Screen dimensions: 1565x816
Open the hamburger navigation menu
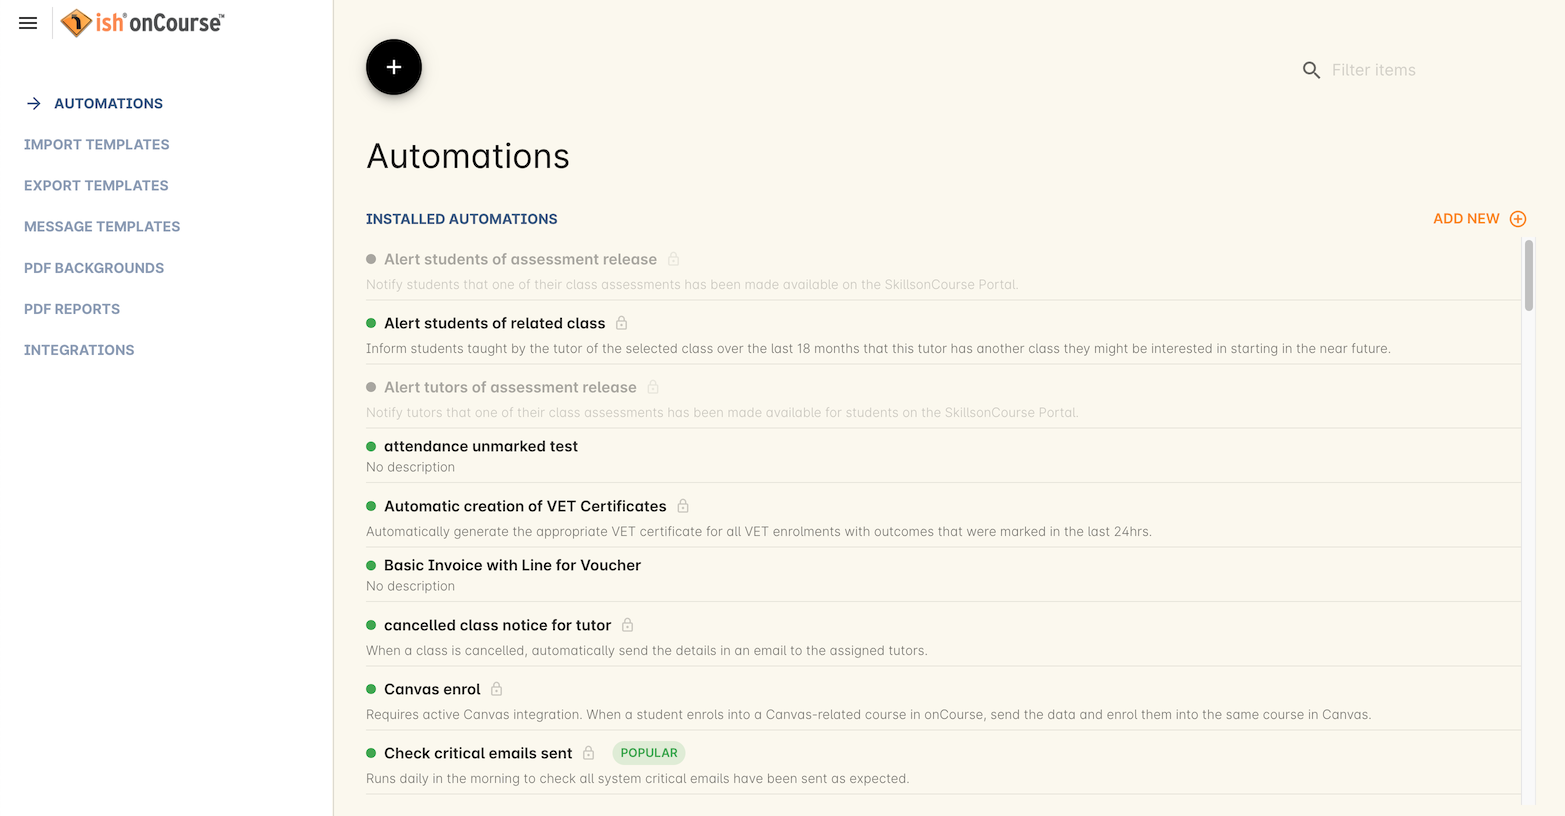tap(28, 23)
